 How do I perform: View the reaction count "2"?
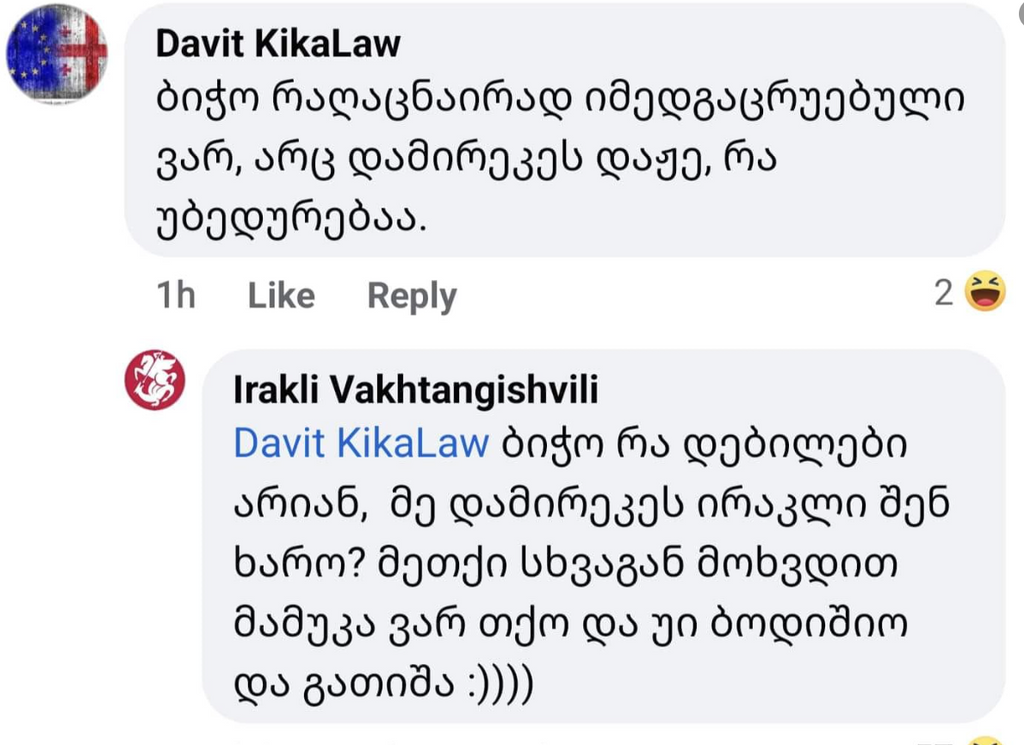pos(943,294)
